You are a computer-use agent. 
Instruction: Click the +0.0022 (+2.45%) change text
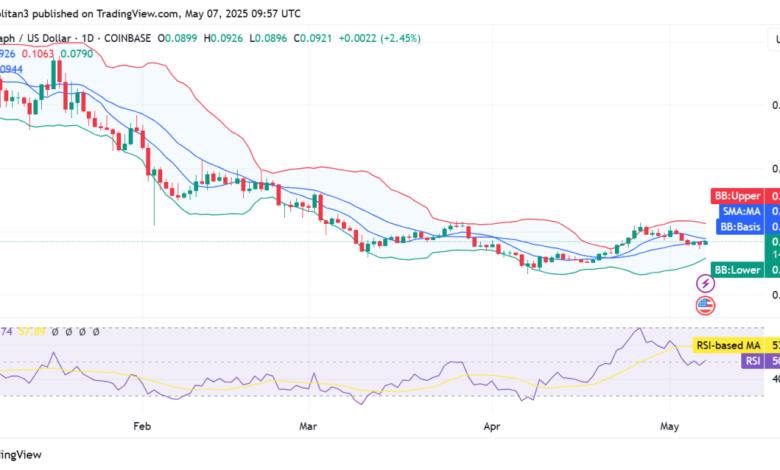point(380,38)
